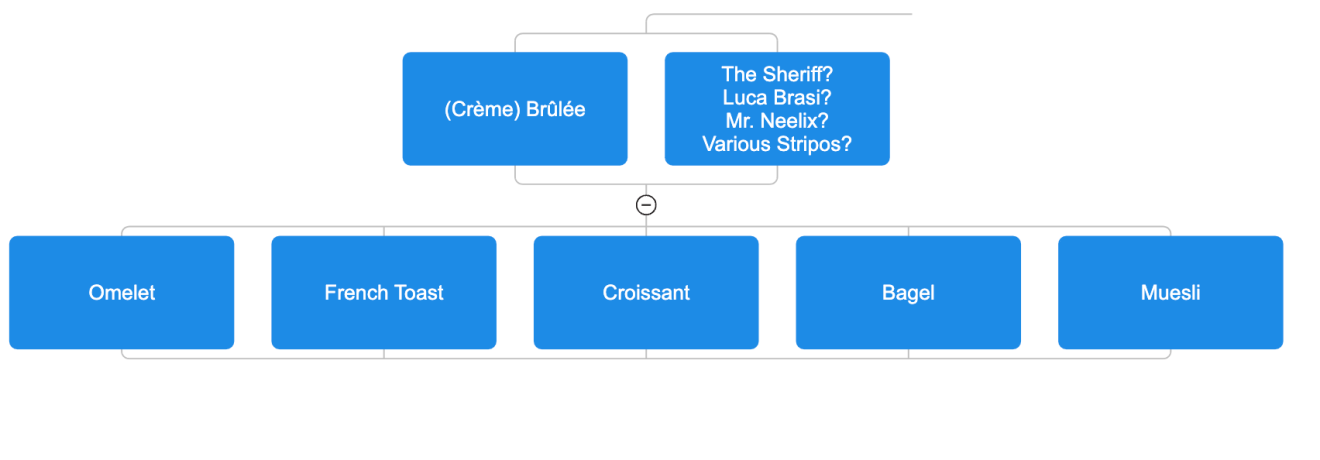The width and height of the screenshot is (1320, 460).
Task: Click the Croissant box
Action: tap(646, 293)
